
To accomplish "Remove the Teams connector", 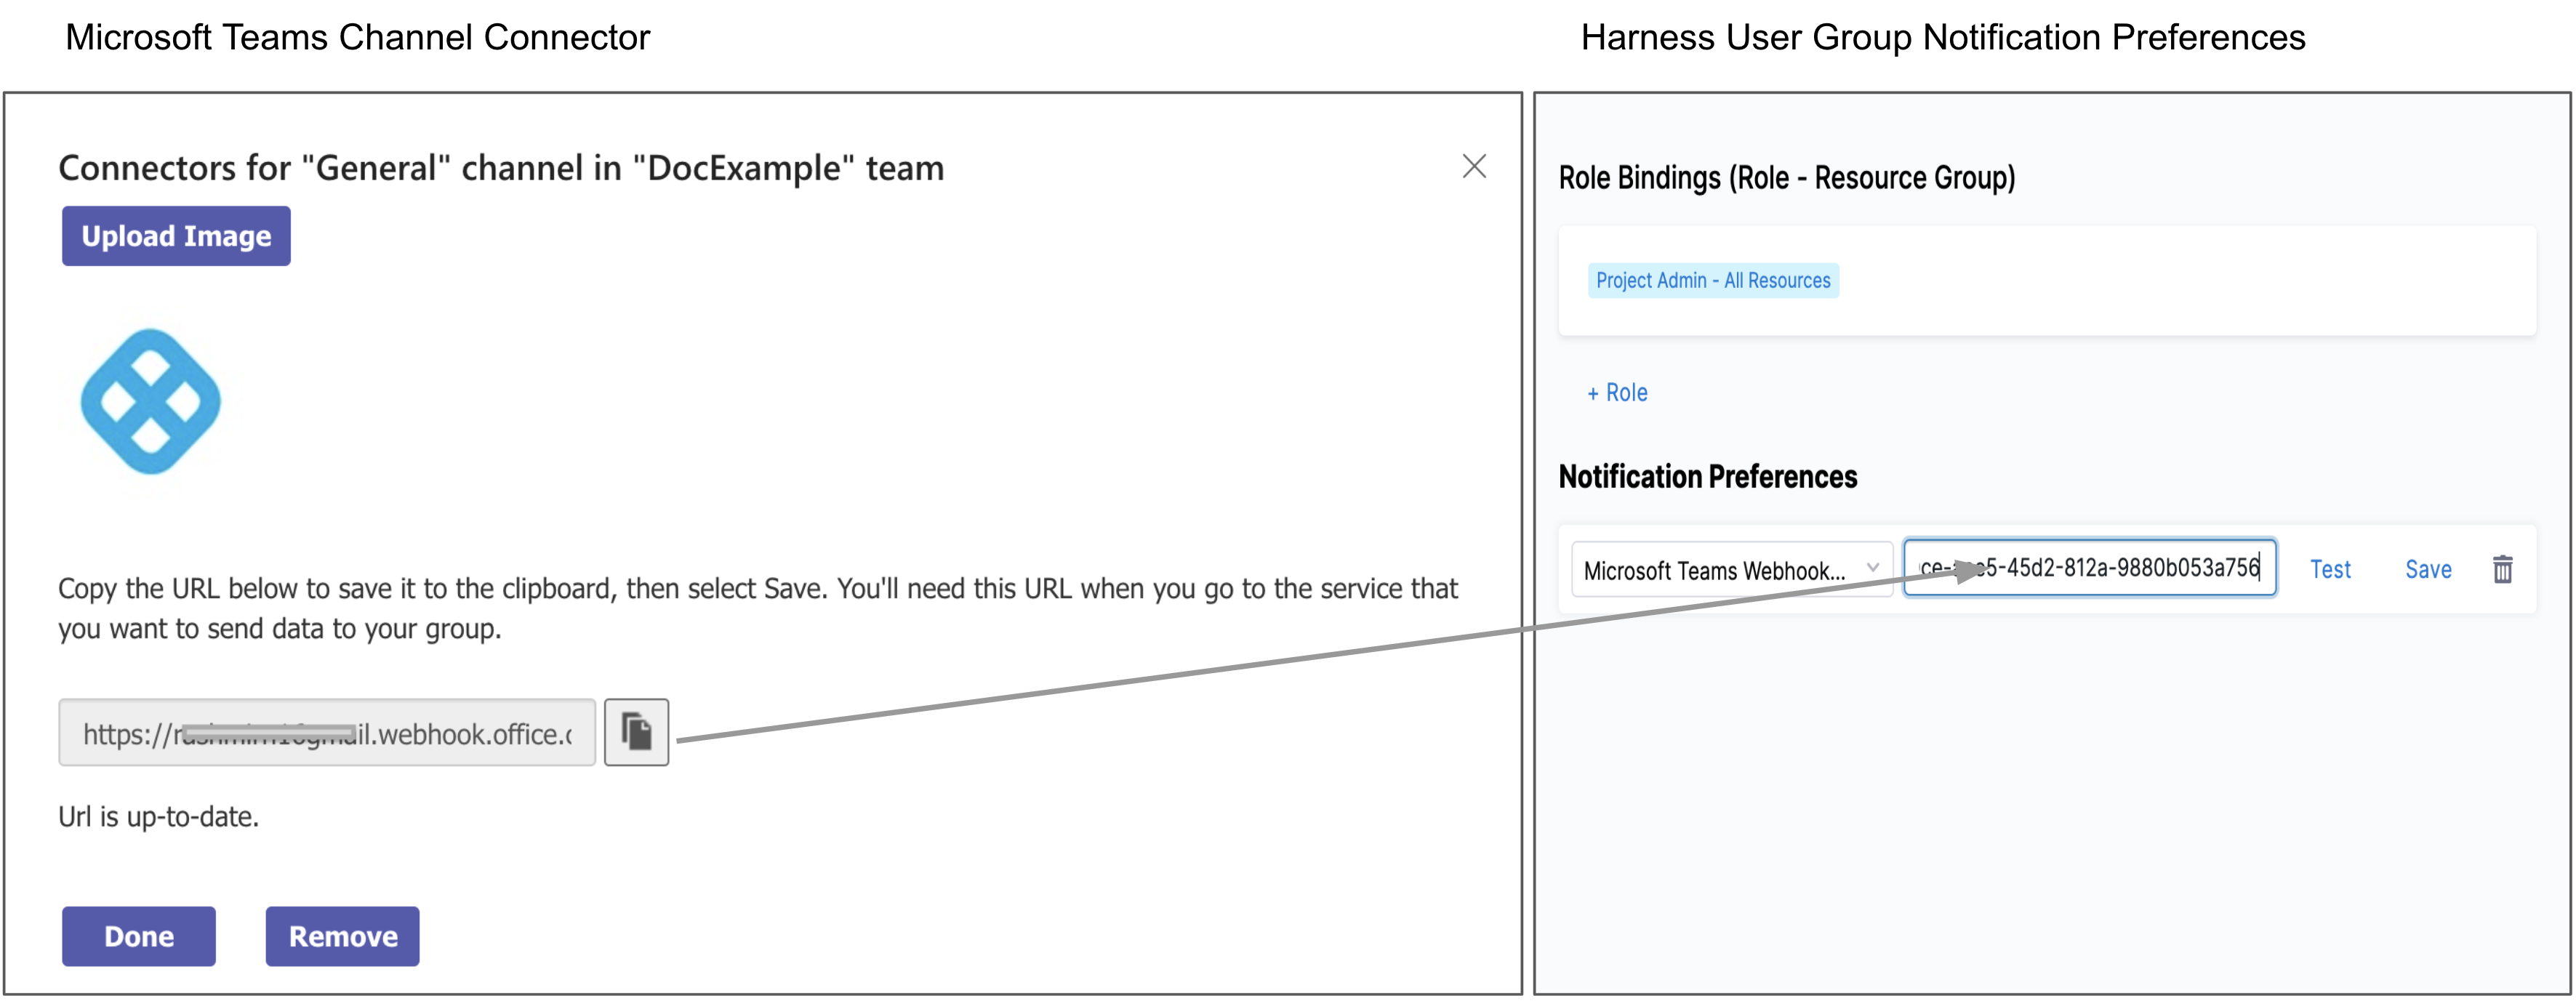I will [x=343, y=936].
